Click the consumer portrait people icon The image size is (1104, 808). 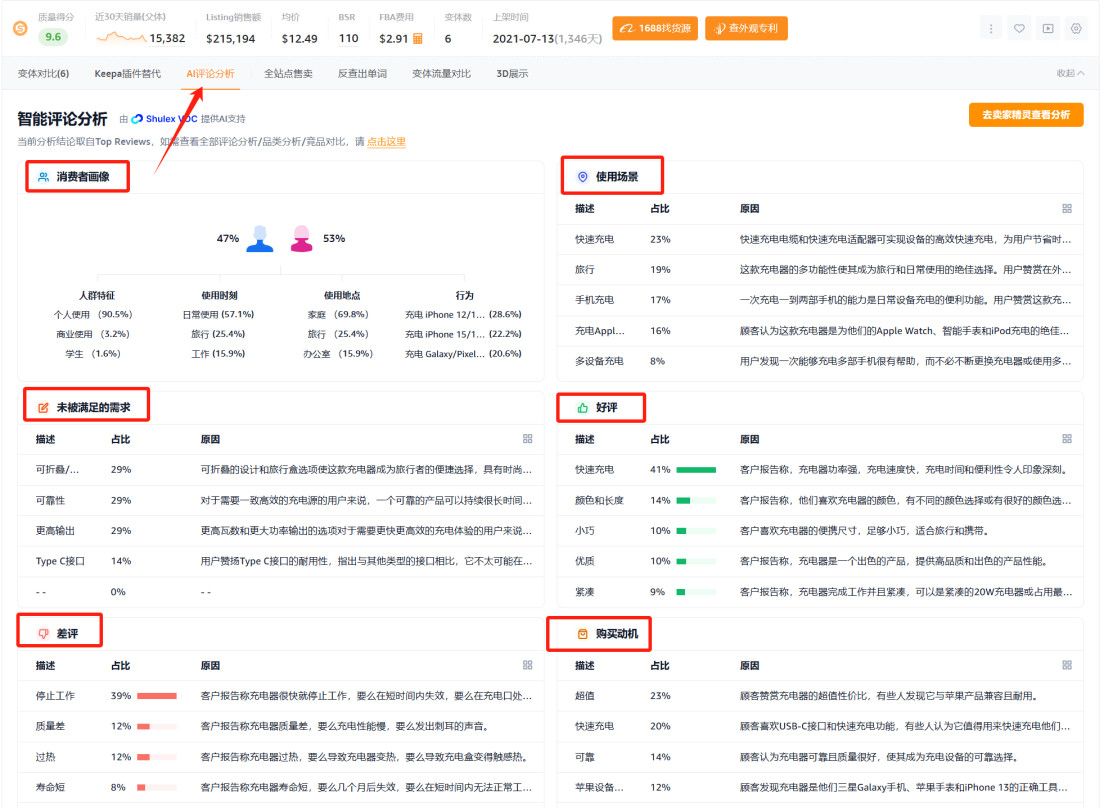44,177
